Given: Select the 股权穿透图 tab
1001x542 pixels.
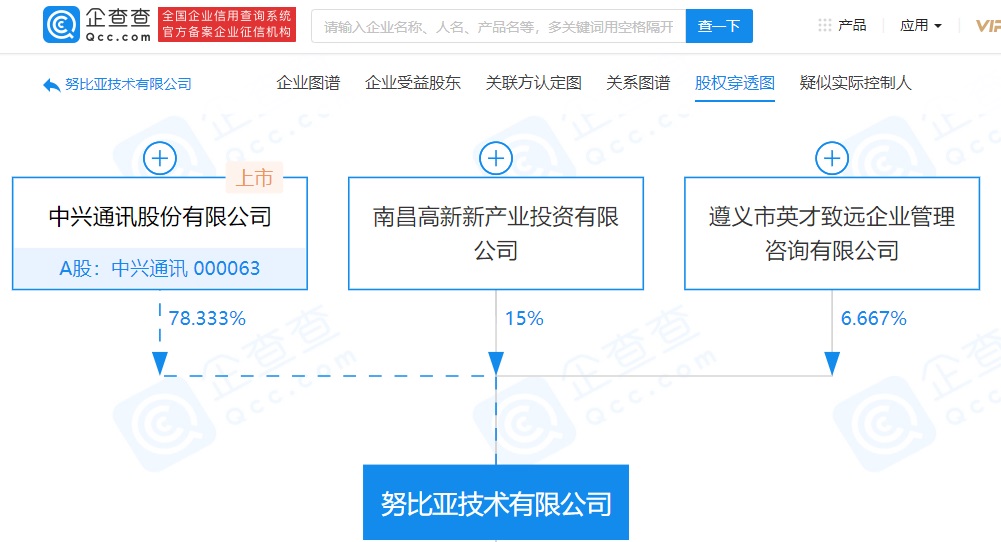Looking at the screenshot, I should [x=735, y=83].
